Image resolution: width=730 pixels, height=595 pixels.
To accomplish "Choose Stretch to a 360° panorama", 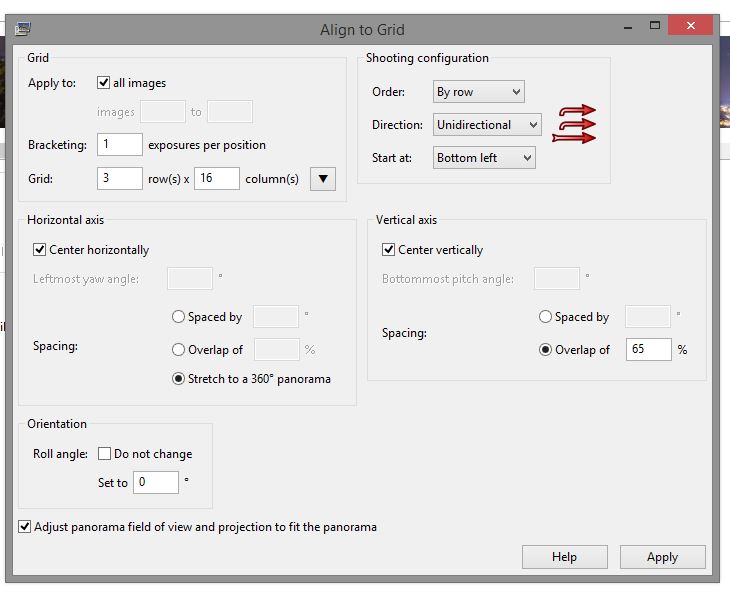I will point(178,379).
